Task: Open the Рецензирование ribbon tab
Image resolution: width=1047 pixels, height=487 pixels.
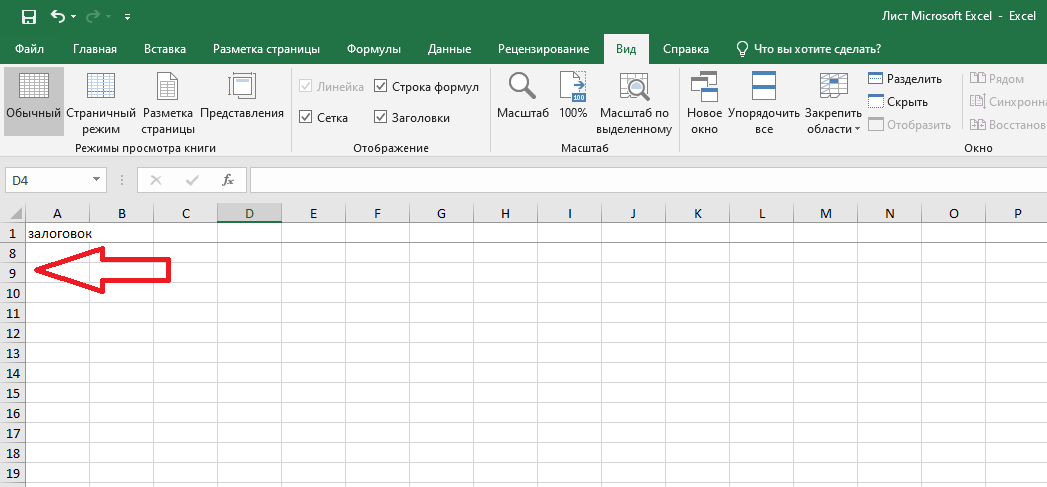Action: (544, 49)
